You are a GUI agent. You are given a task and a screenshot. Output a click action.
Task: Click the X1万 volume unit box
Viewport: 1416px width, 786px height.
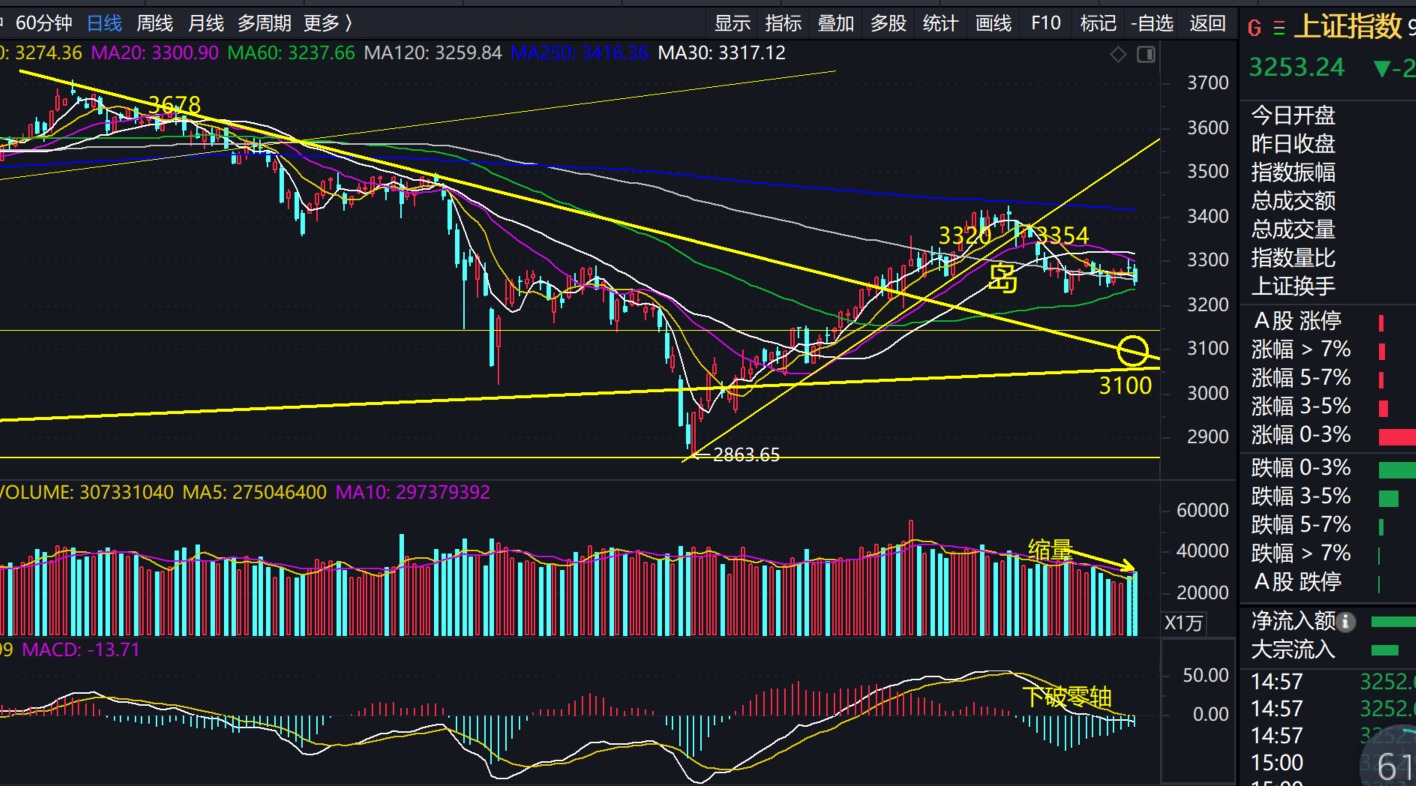coord(1184,623)
